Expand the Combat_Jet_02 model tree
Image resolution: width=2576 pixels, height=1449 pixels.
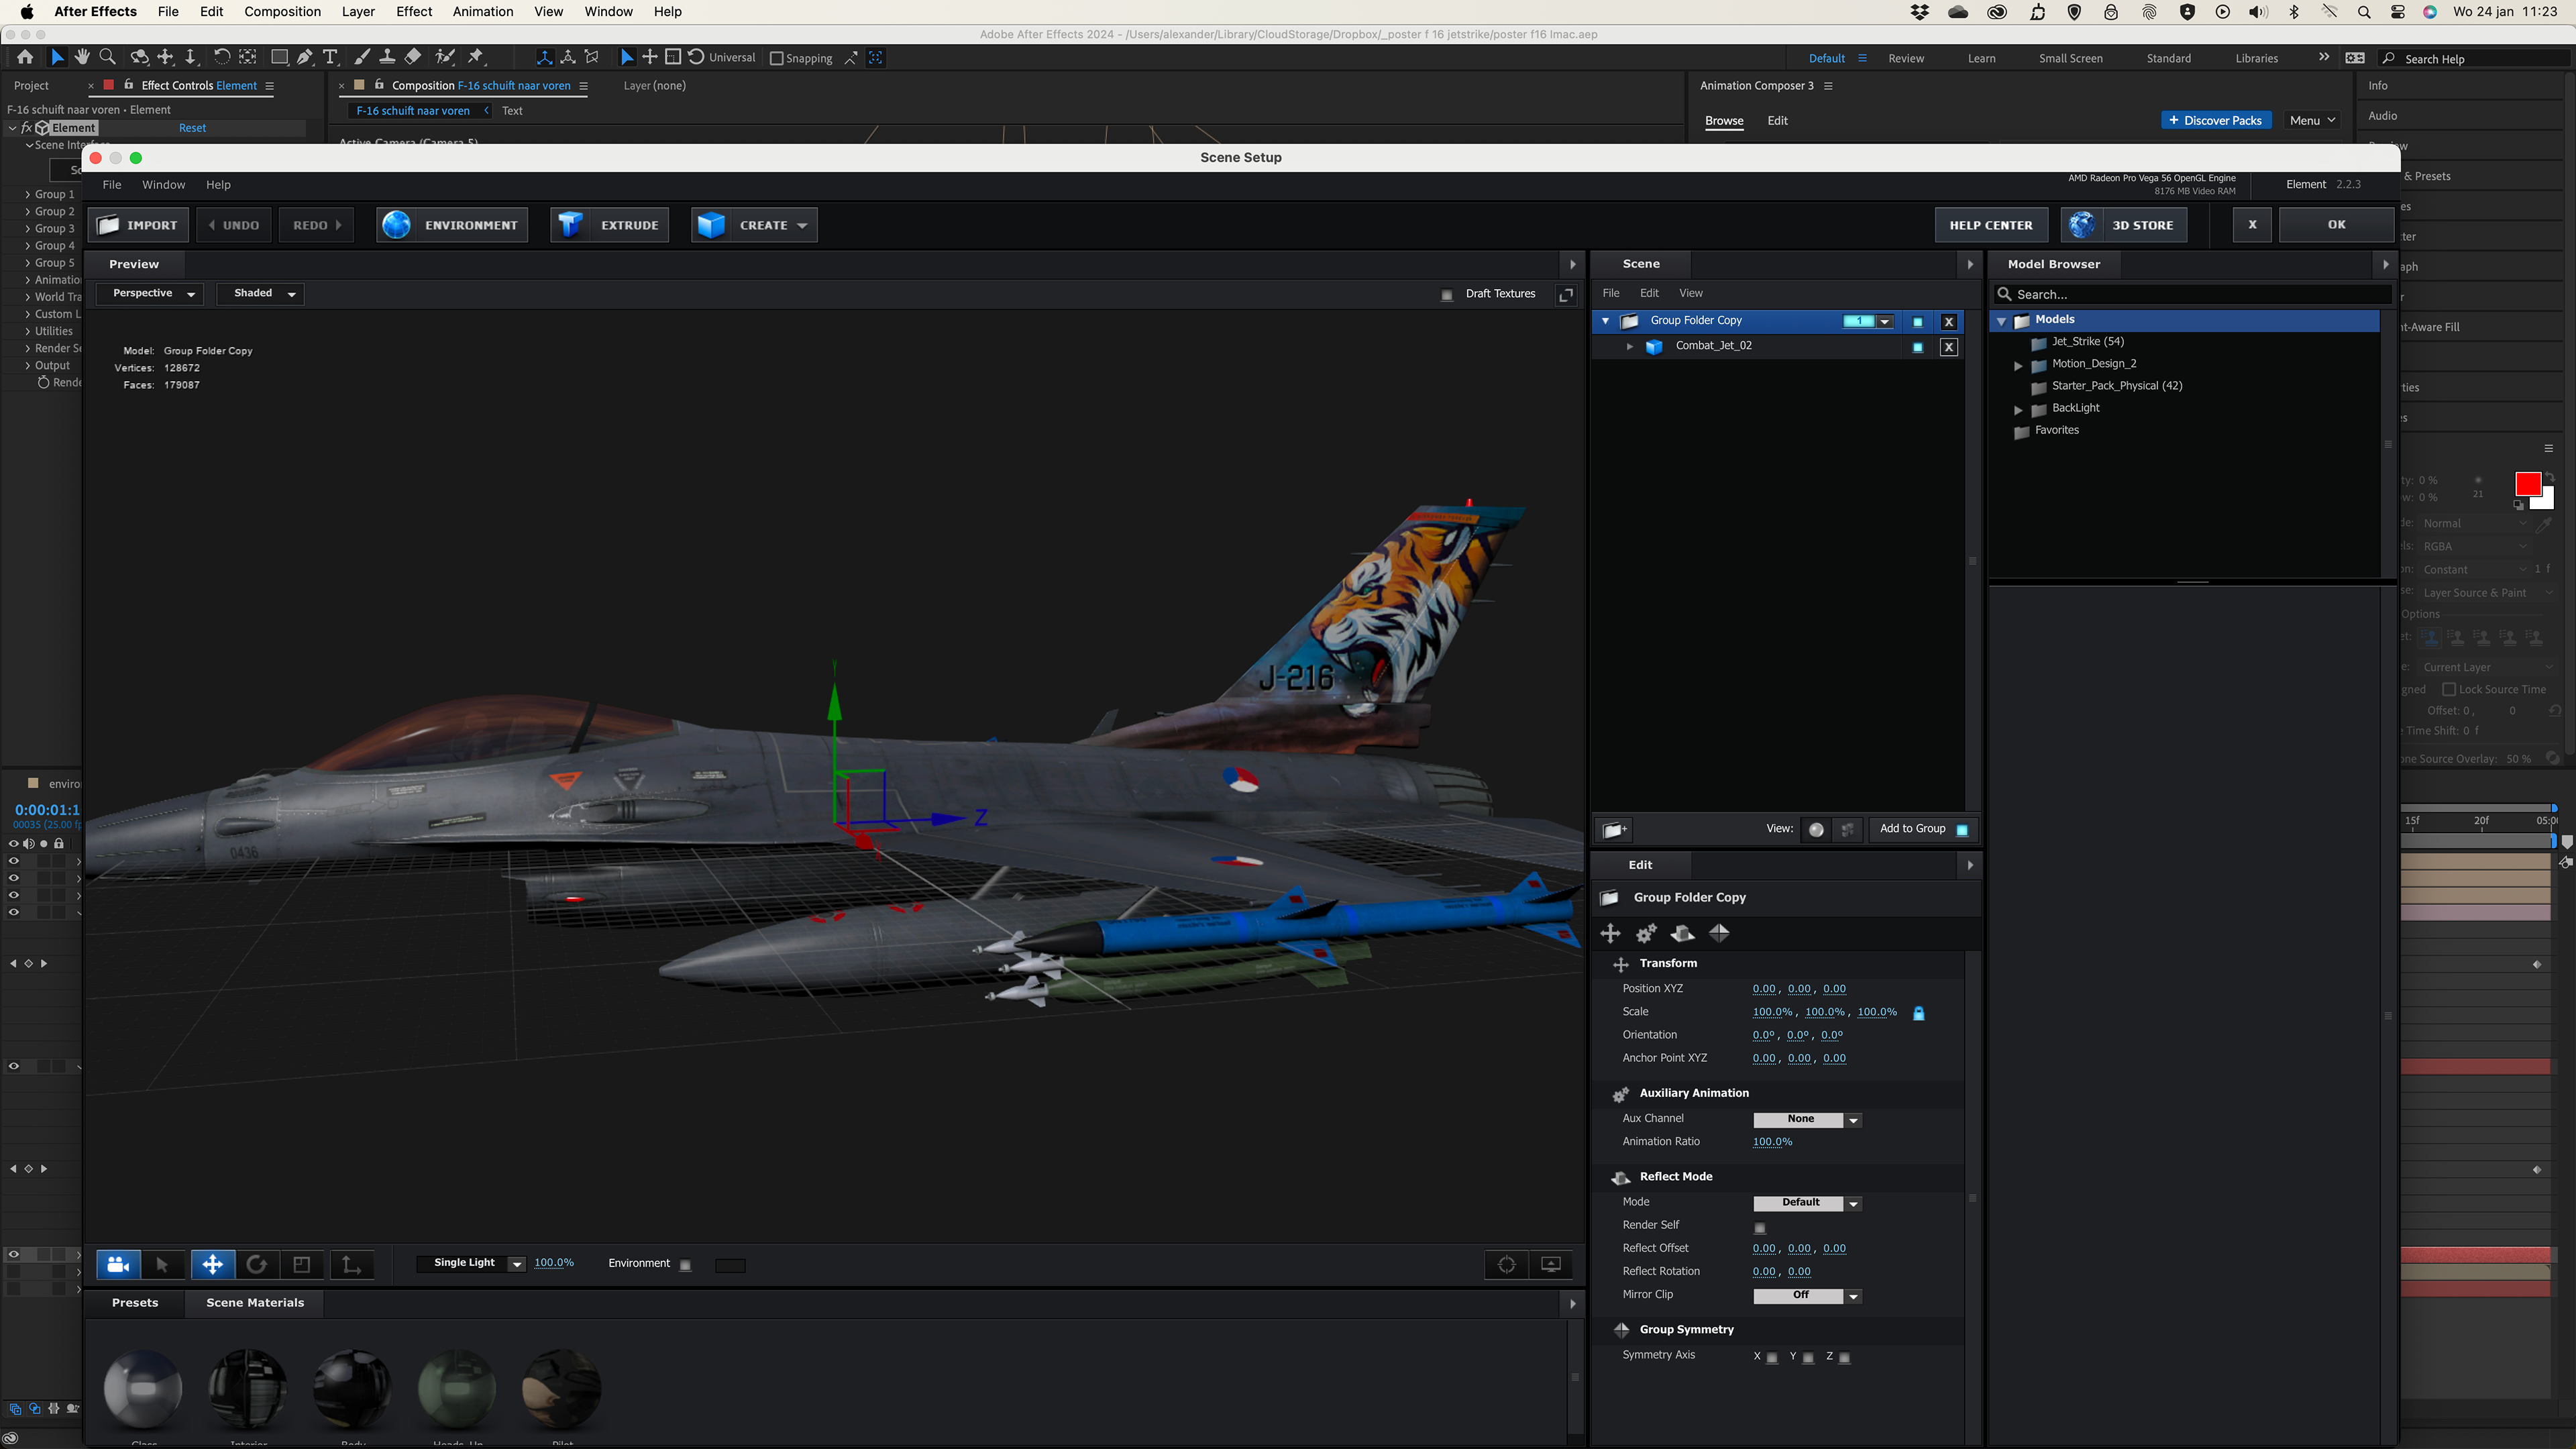pos(1630,346)
